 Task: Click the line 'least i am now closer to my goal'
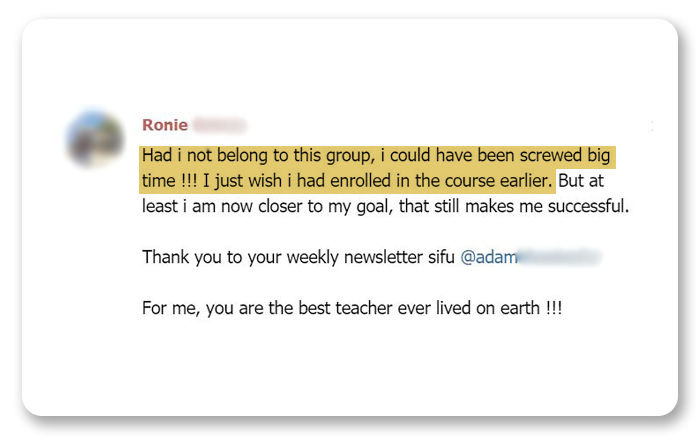point(385,207)
